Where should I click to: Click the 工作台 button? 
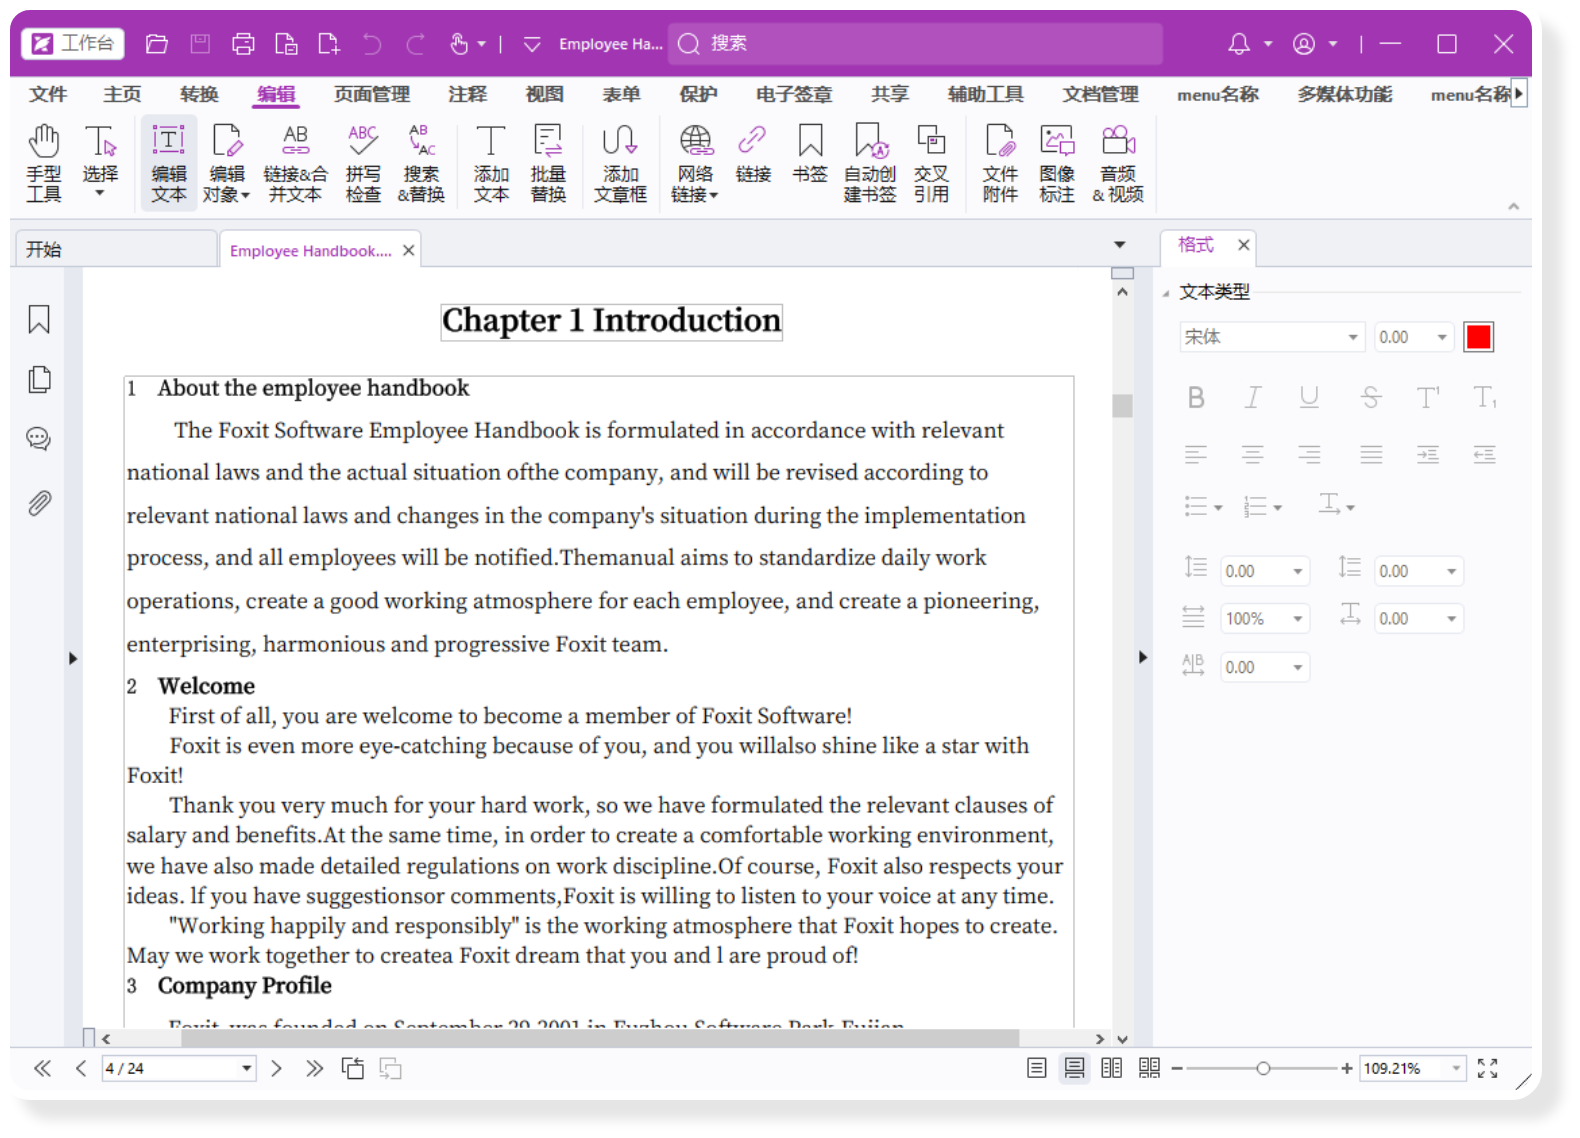tap(73, 43)
